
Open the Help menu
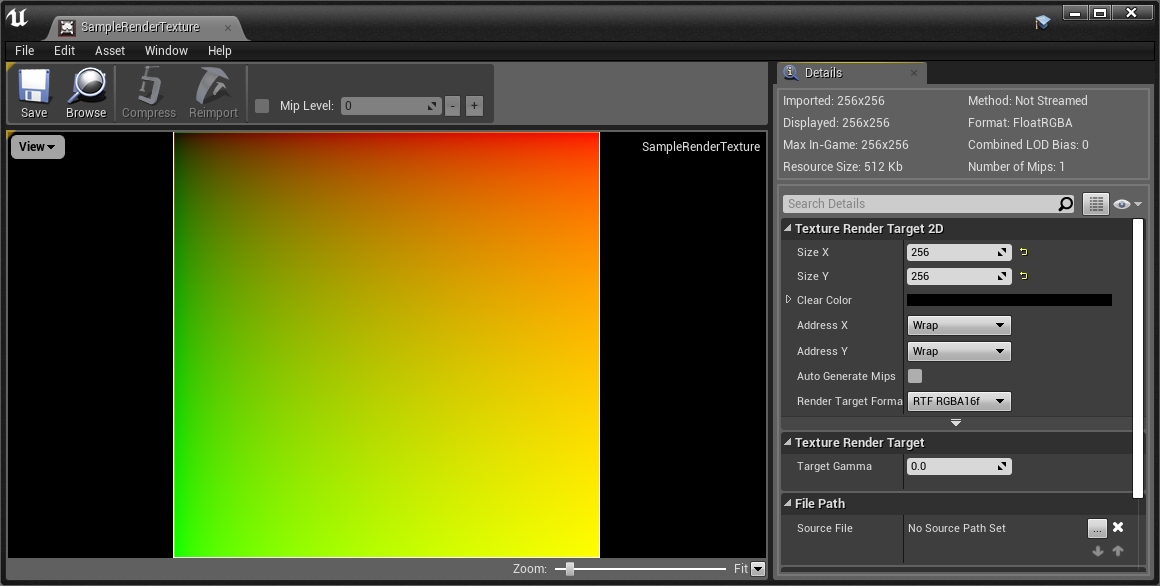point(220,50)
